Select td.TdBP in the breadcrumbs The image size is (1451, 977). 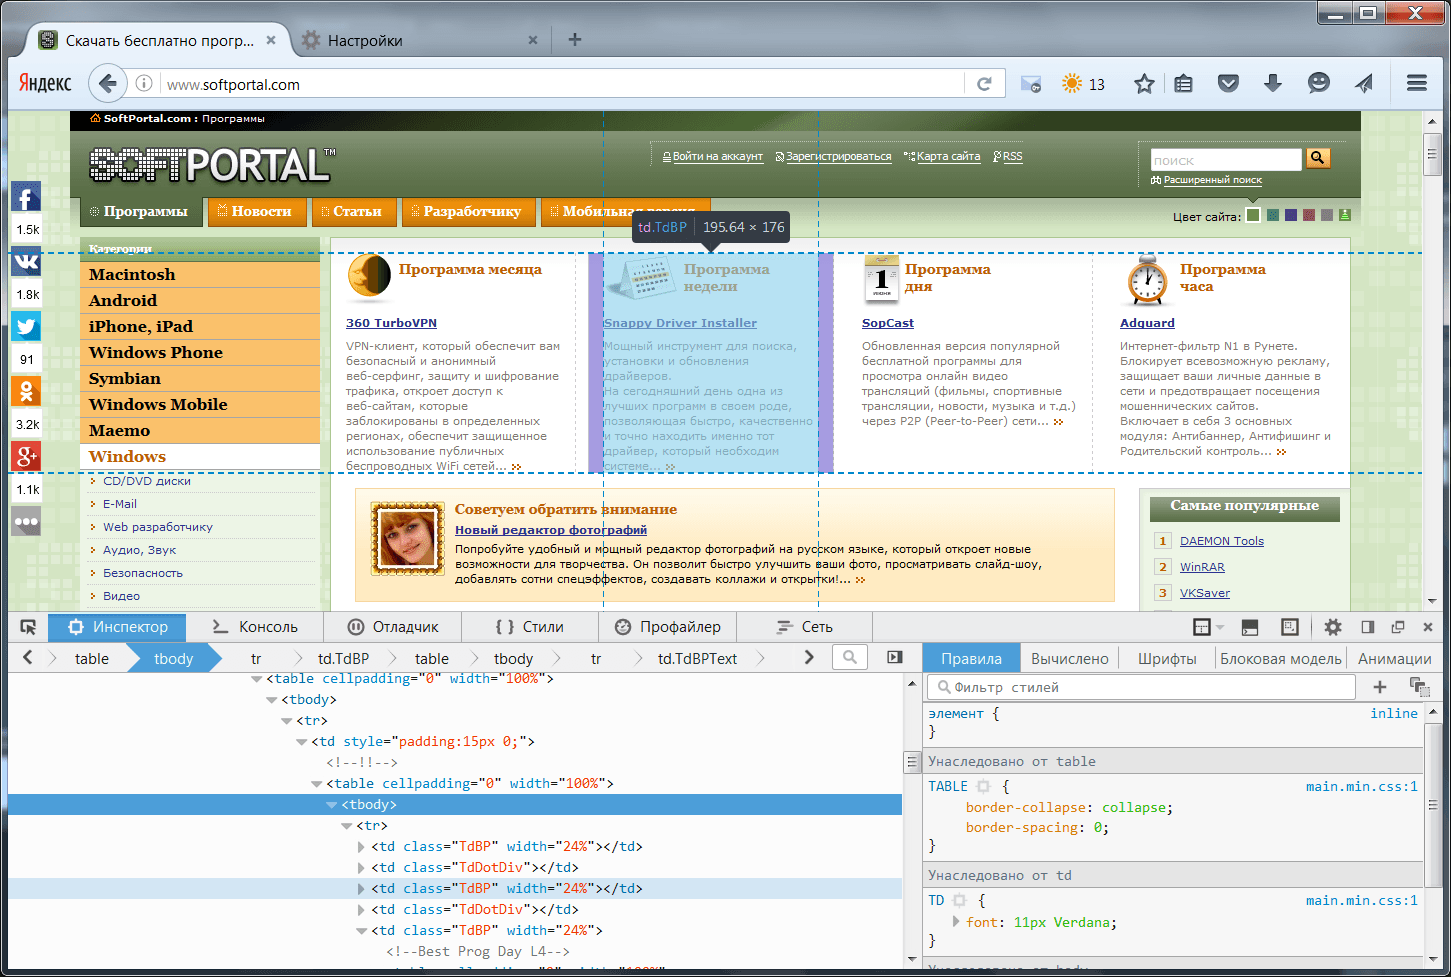click(343, 658)
